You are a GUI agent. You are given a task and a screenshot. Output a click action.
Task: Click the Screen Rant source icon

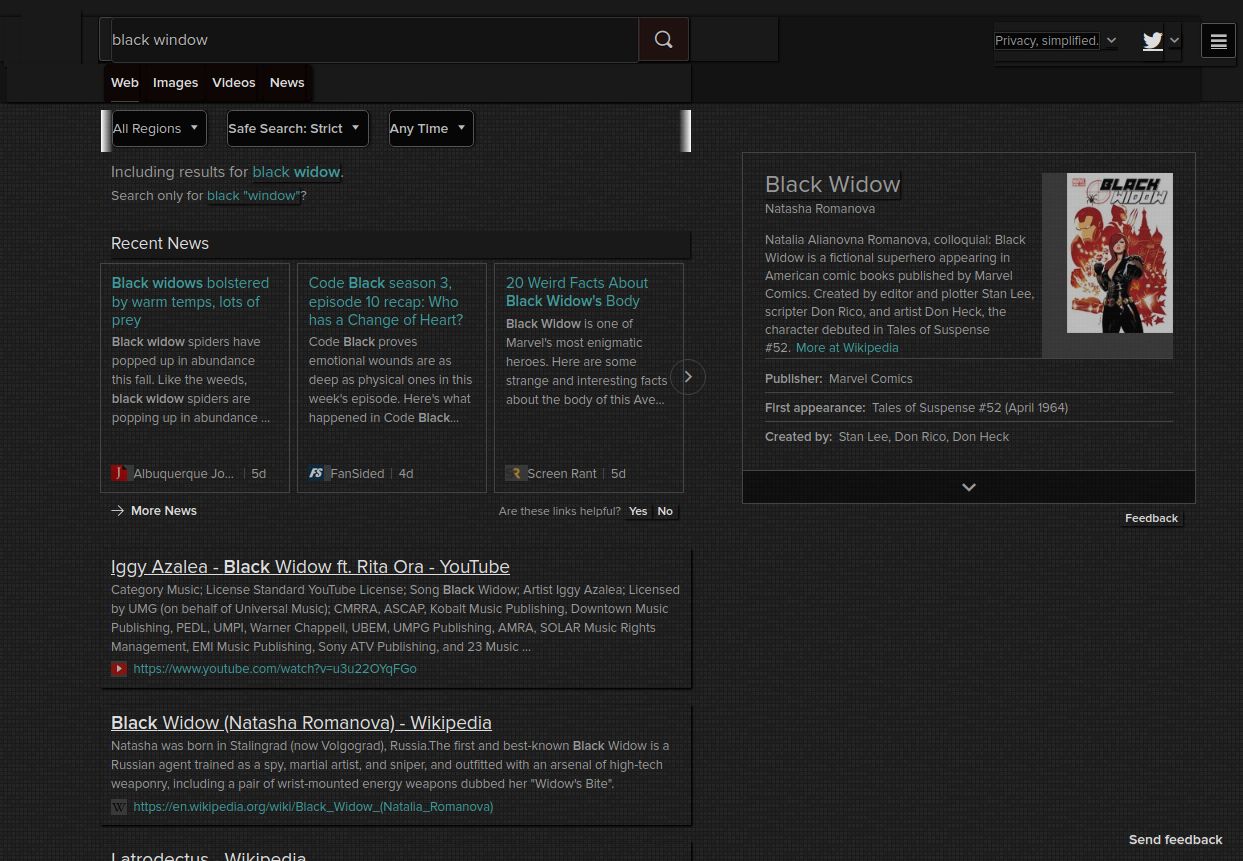[x=515, y=473]
